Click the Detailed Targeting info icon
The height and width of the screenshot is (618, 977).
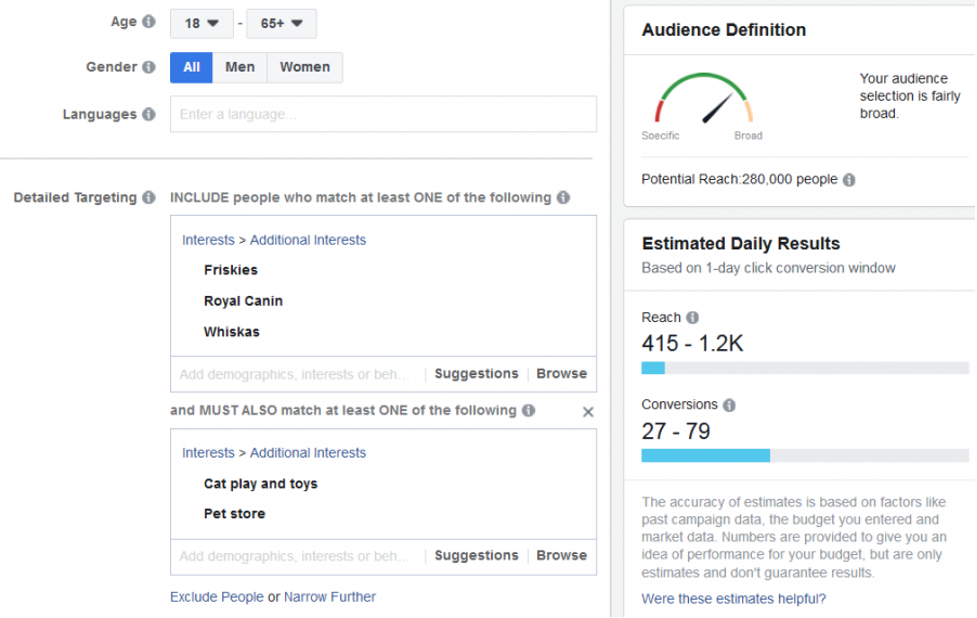[149, 198]
